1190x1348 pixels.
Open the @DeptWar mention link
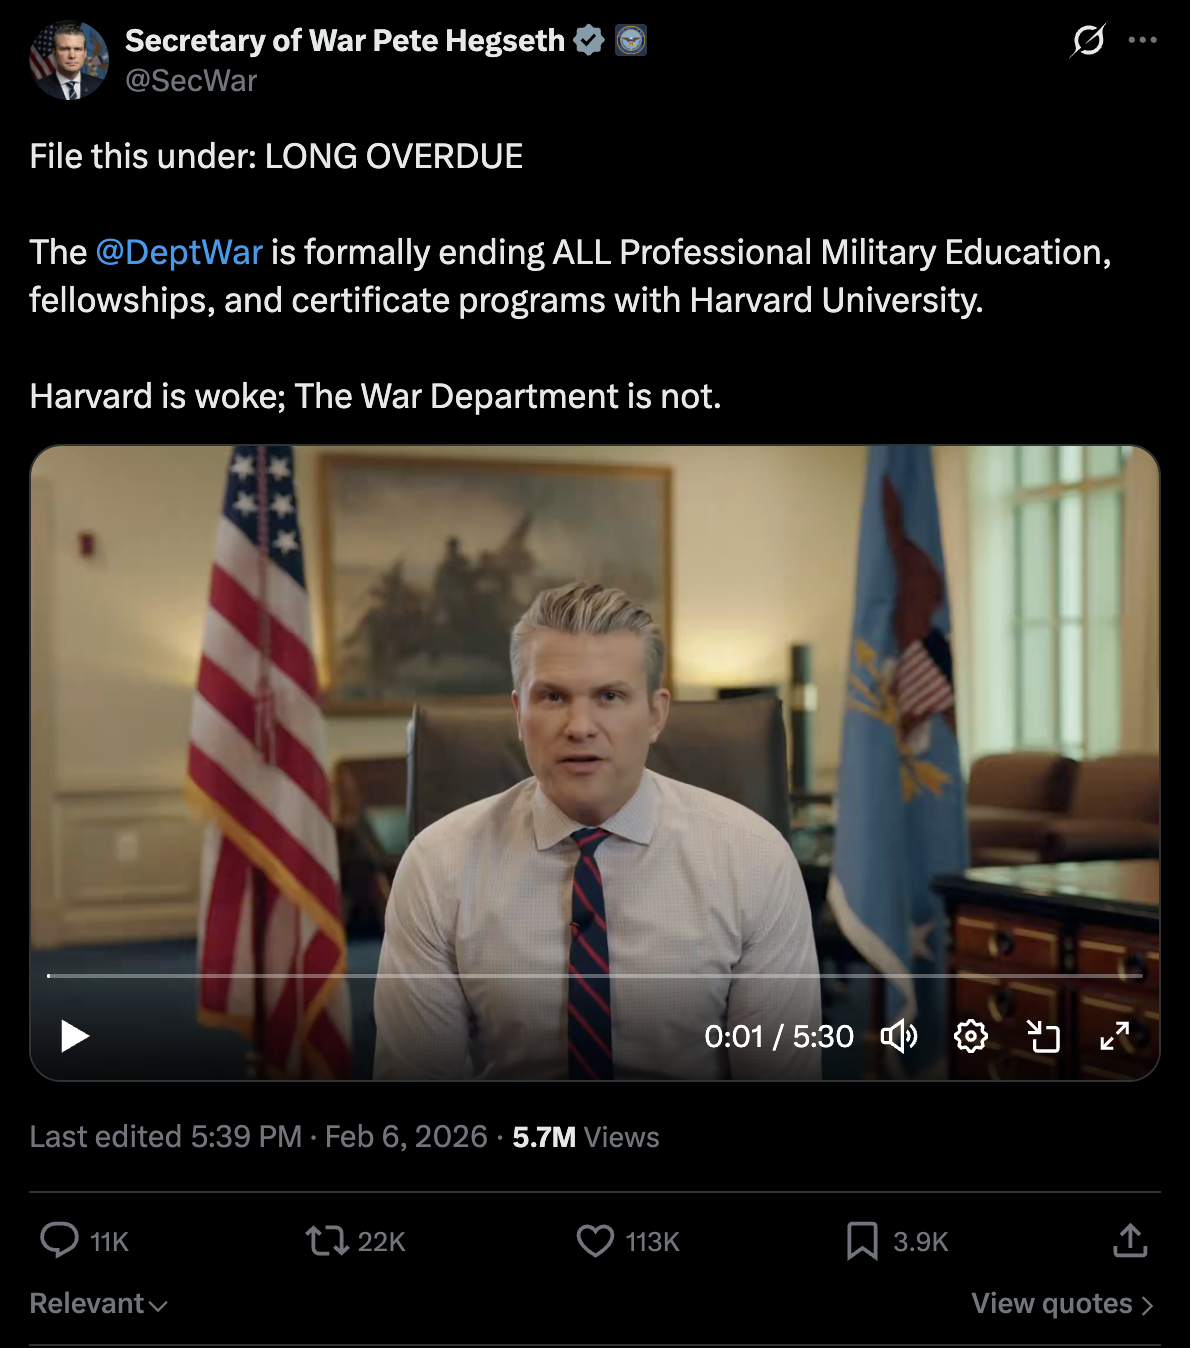coord(179,252)
